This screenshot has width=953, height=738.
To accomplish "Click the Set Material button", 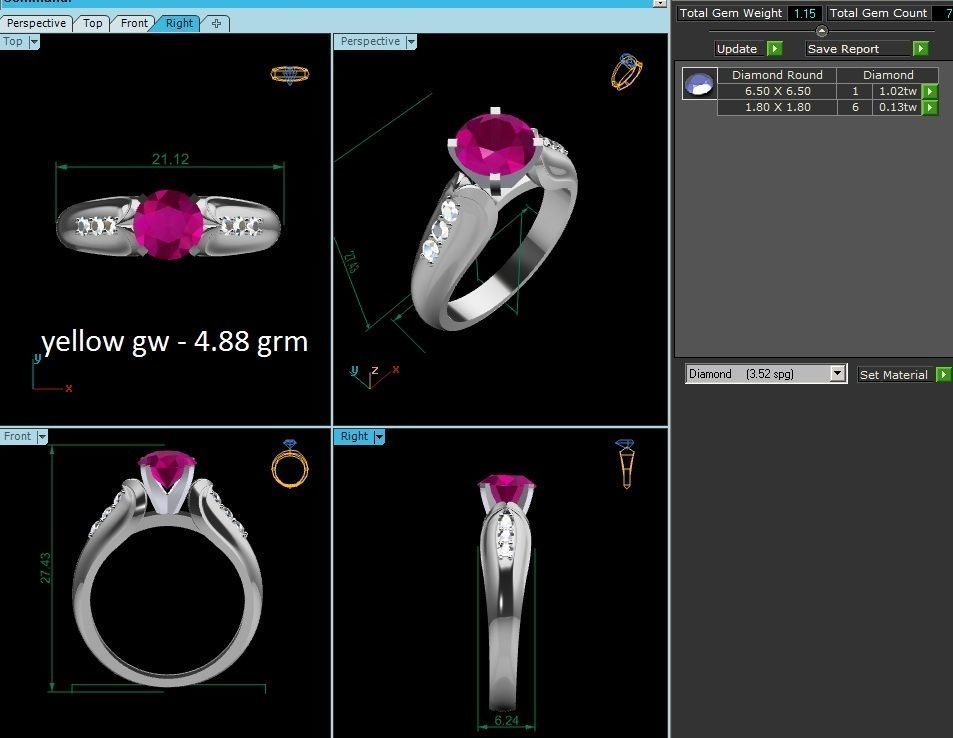I will (893, 374).
